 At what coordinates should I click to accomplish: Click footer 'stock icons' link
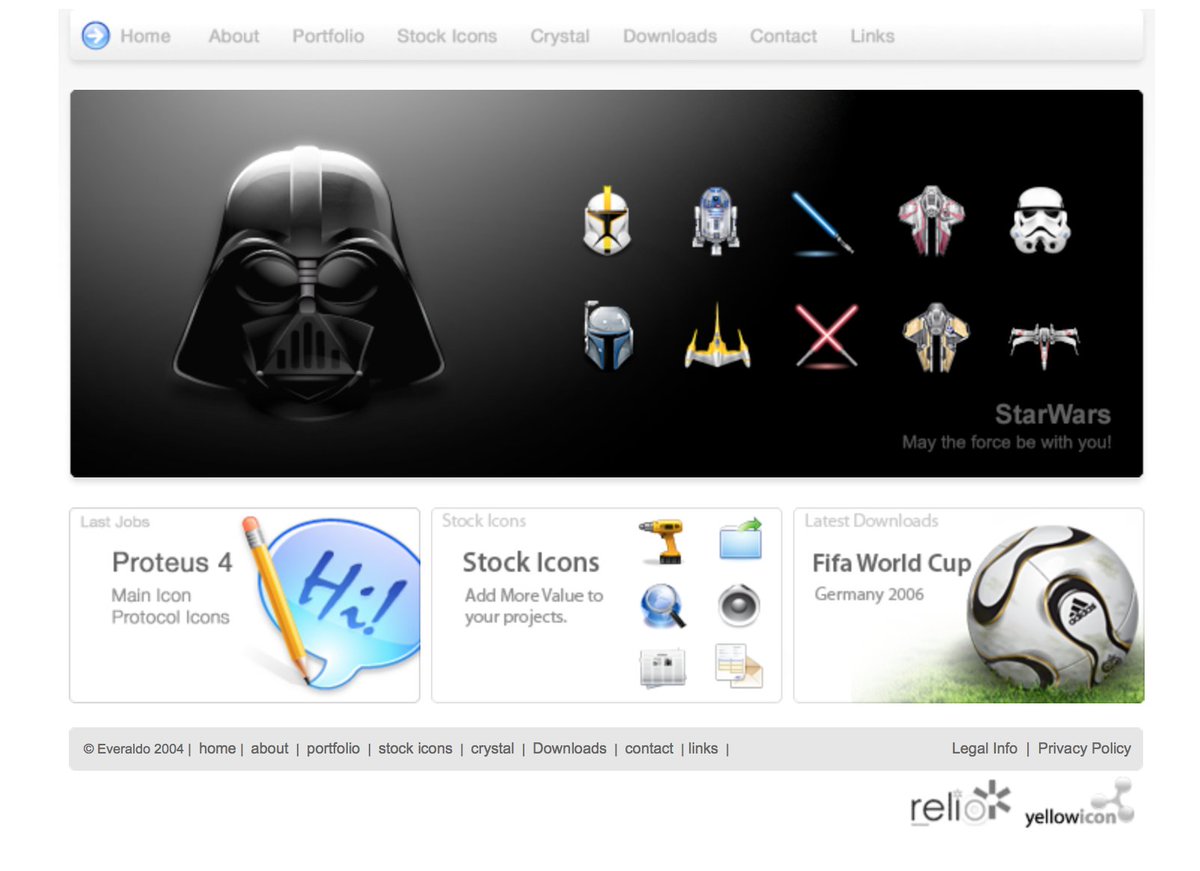pyautogui.click(x=415, y=748)
